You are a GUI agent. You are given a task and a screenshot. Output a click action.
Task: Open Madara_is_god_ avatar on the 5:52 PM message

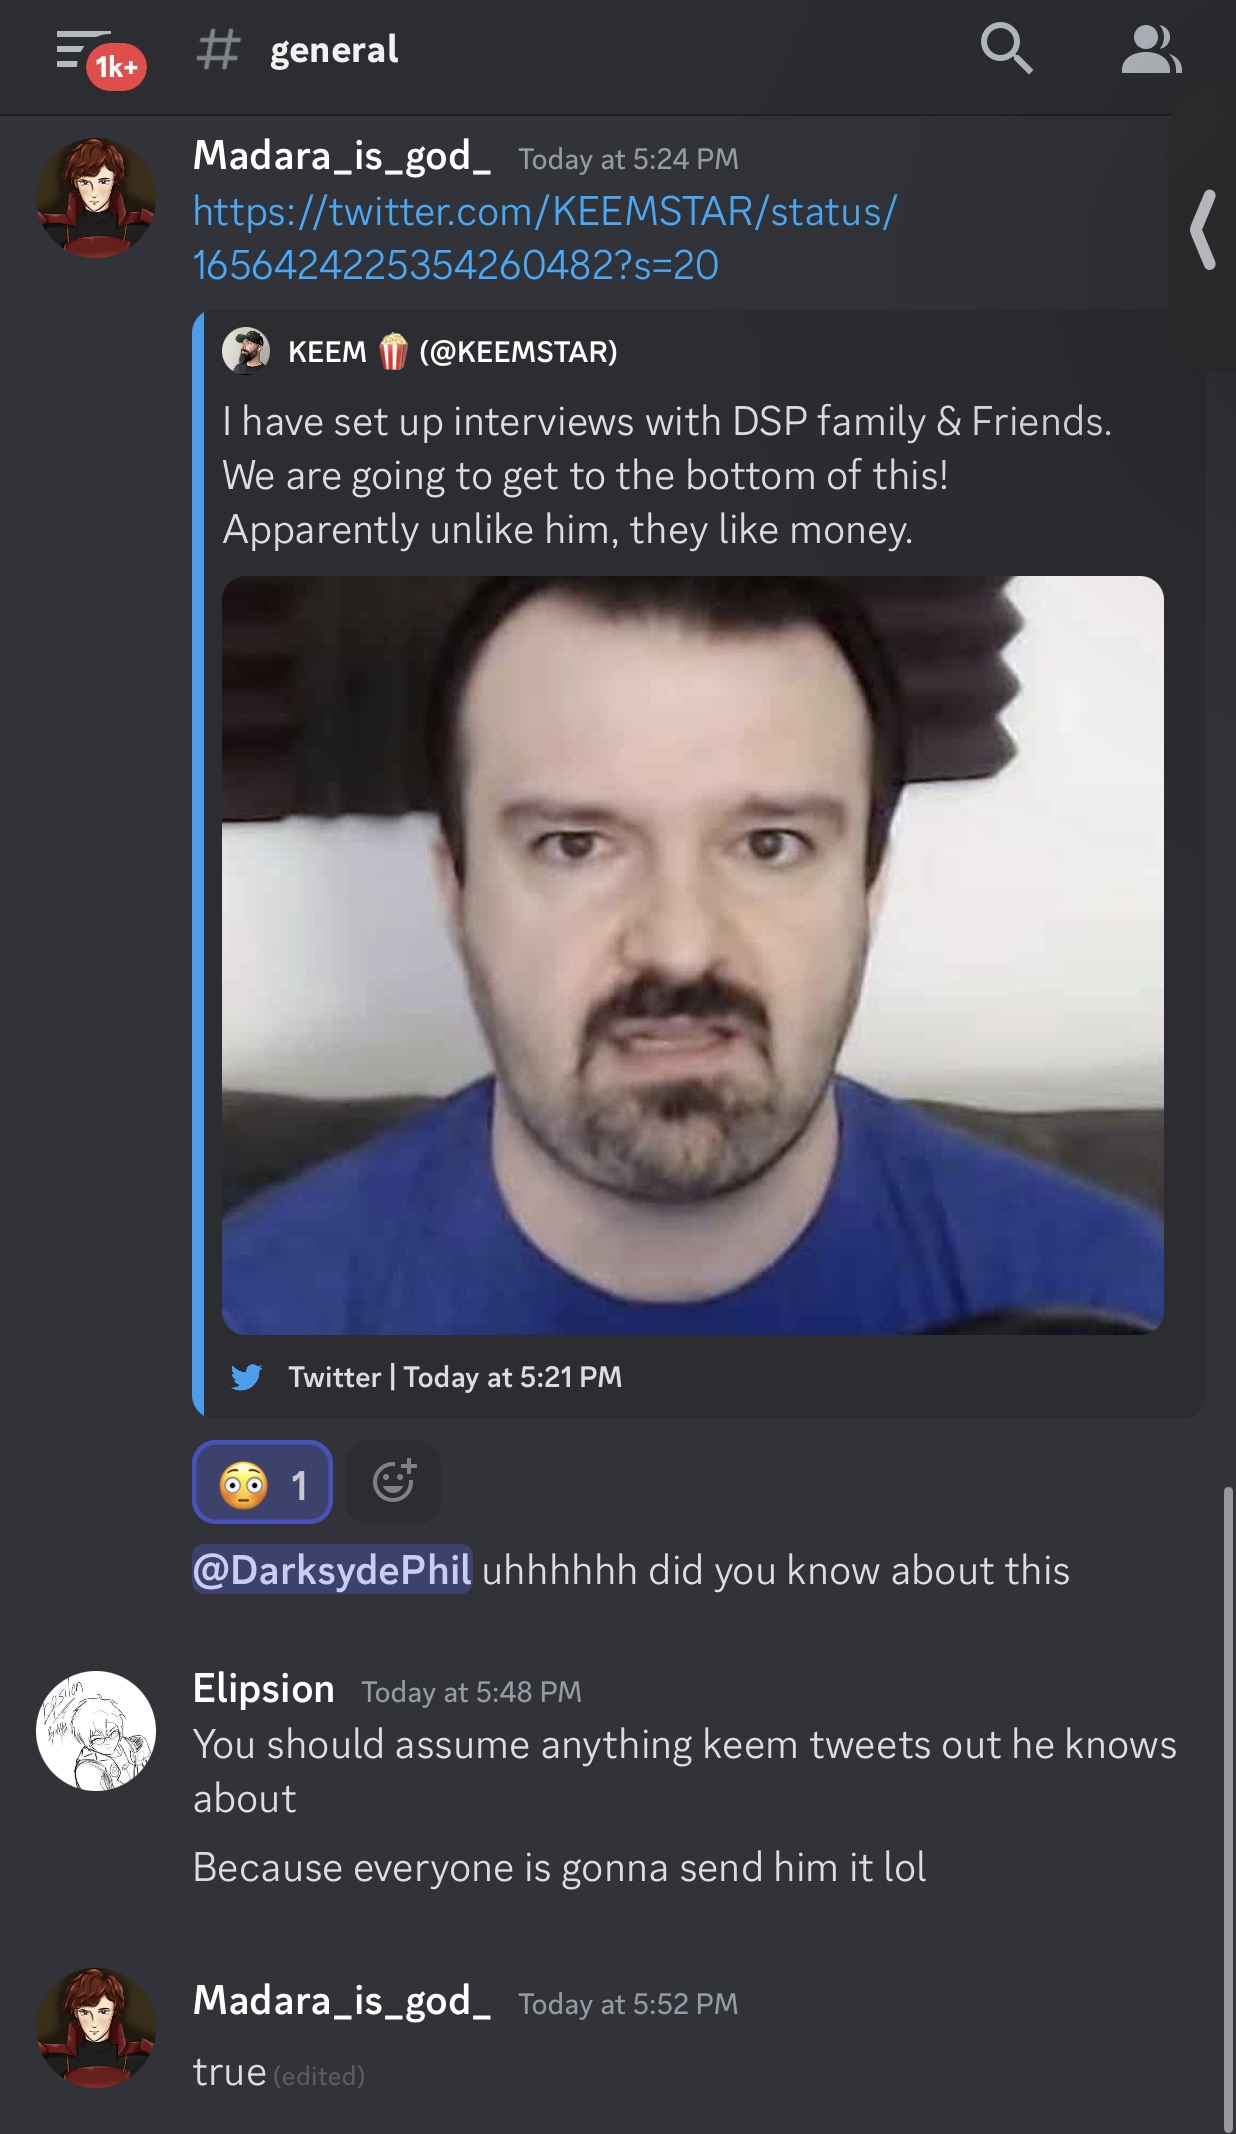pyautogui.click(x=96, y=2027)
